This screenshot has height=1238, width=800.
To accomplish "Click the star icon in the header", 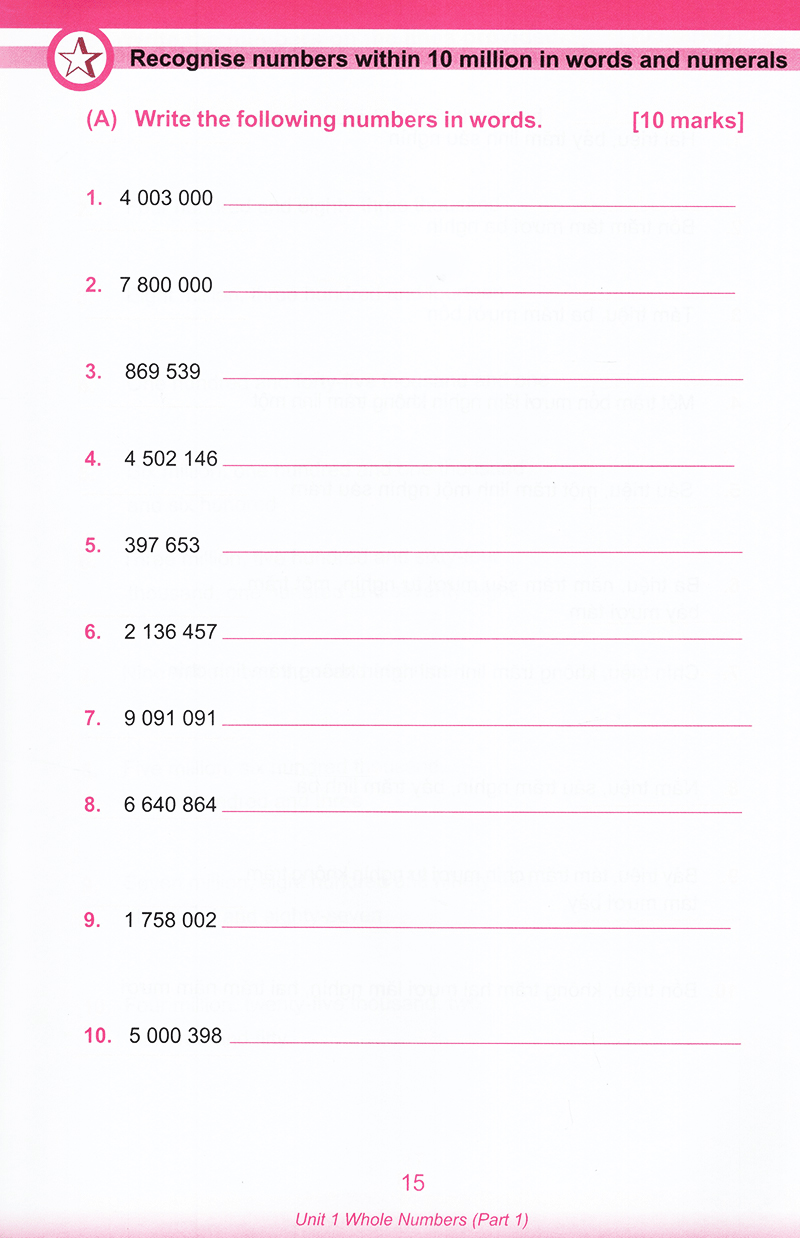I will click(79, 60).
